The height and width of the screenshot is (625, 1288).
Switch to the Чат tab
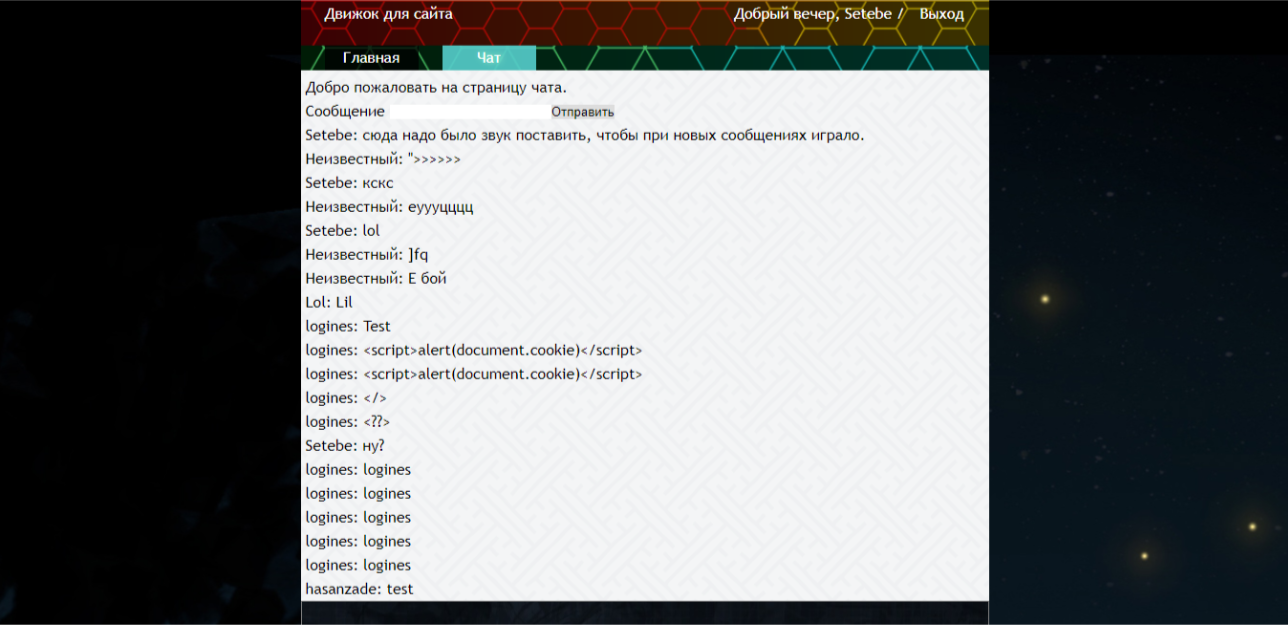(x=489, y=58)
